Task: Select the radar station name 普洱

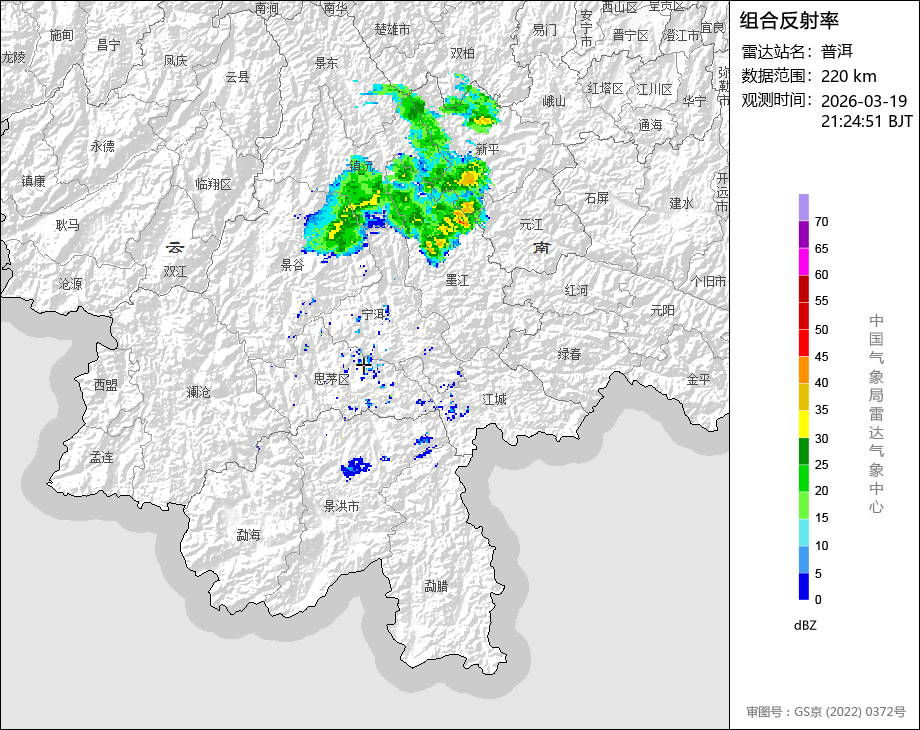Action: click(837, 51)
